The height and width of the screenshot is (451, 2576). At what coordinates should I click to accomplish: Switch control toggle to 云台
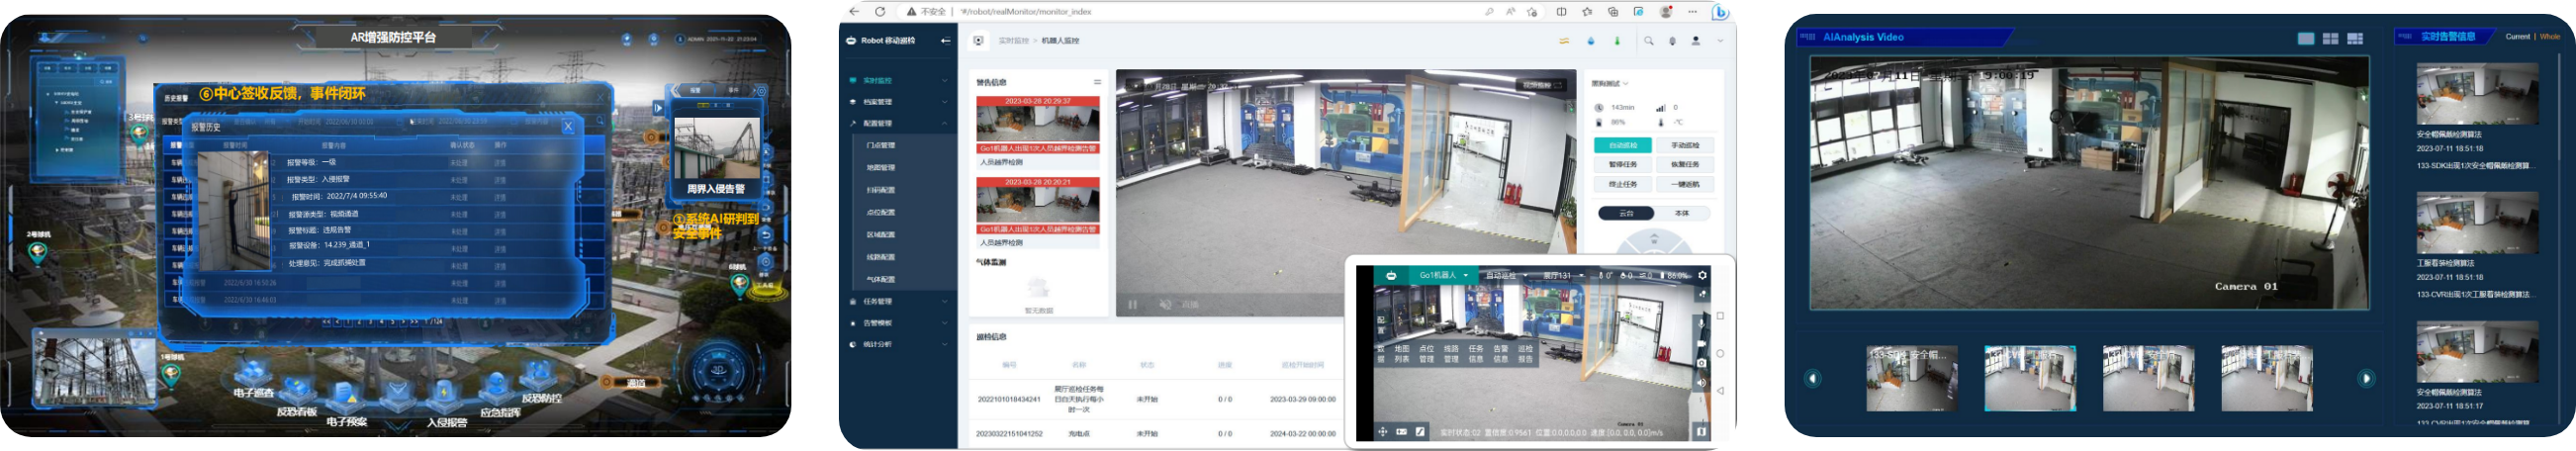1626,214
